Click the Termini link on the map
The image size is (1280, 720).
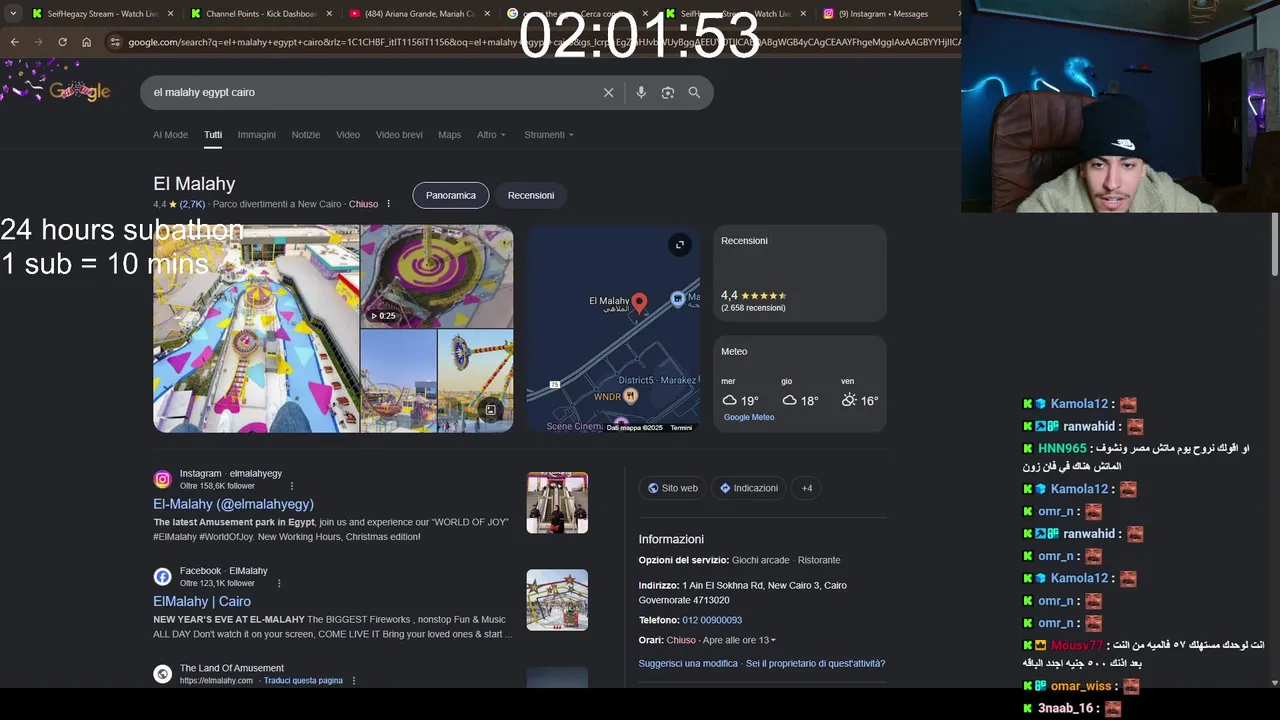tap(681, 428)
